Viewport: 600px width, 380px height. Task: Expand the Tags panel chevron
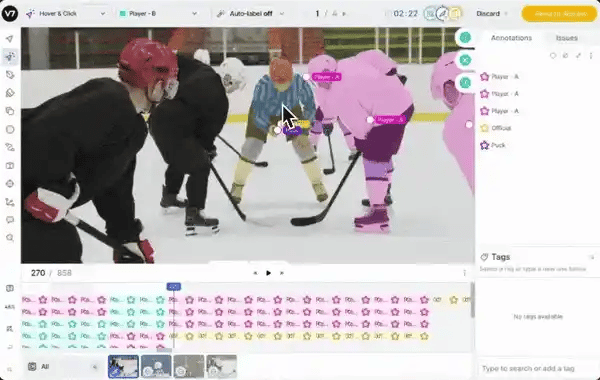pos(592,257)
